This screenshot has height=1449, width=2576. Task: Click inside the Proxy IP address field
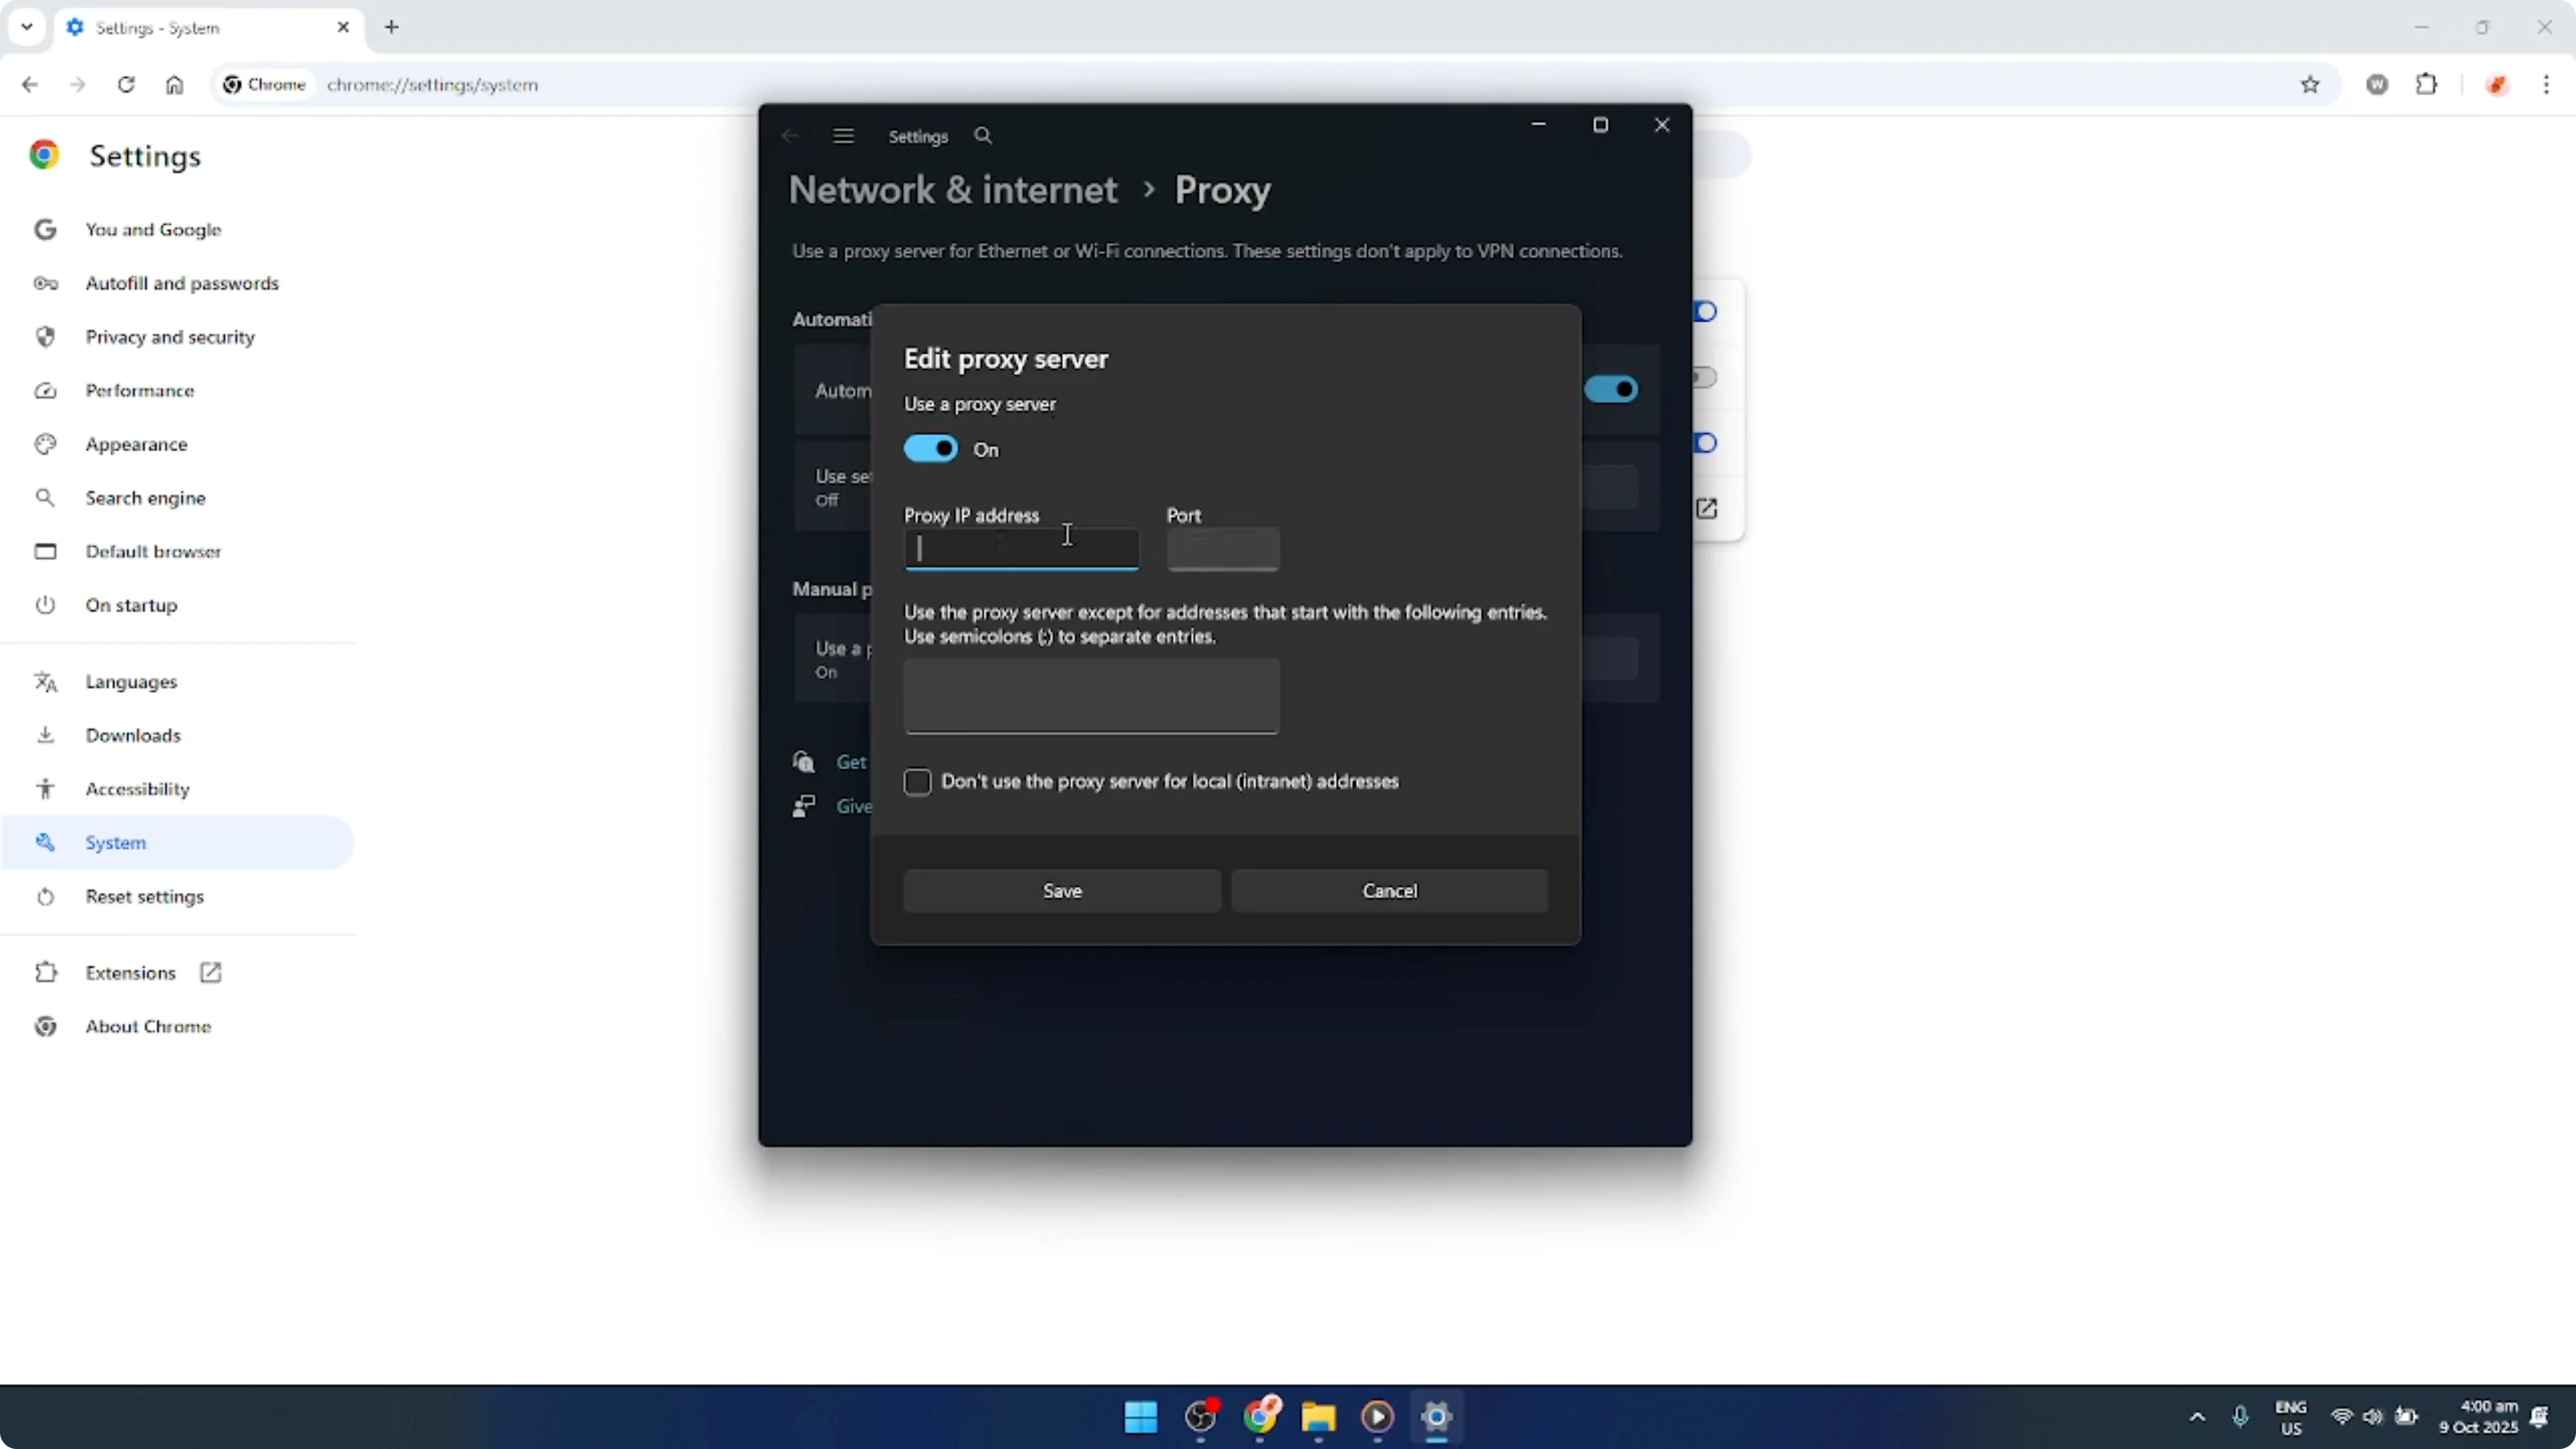[x=1021, y=549]
